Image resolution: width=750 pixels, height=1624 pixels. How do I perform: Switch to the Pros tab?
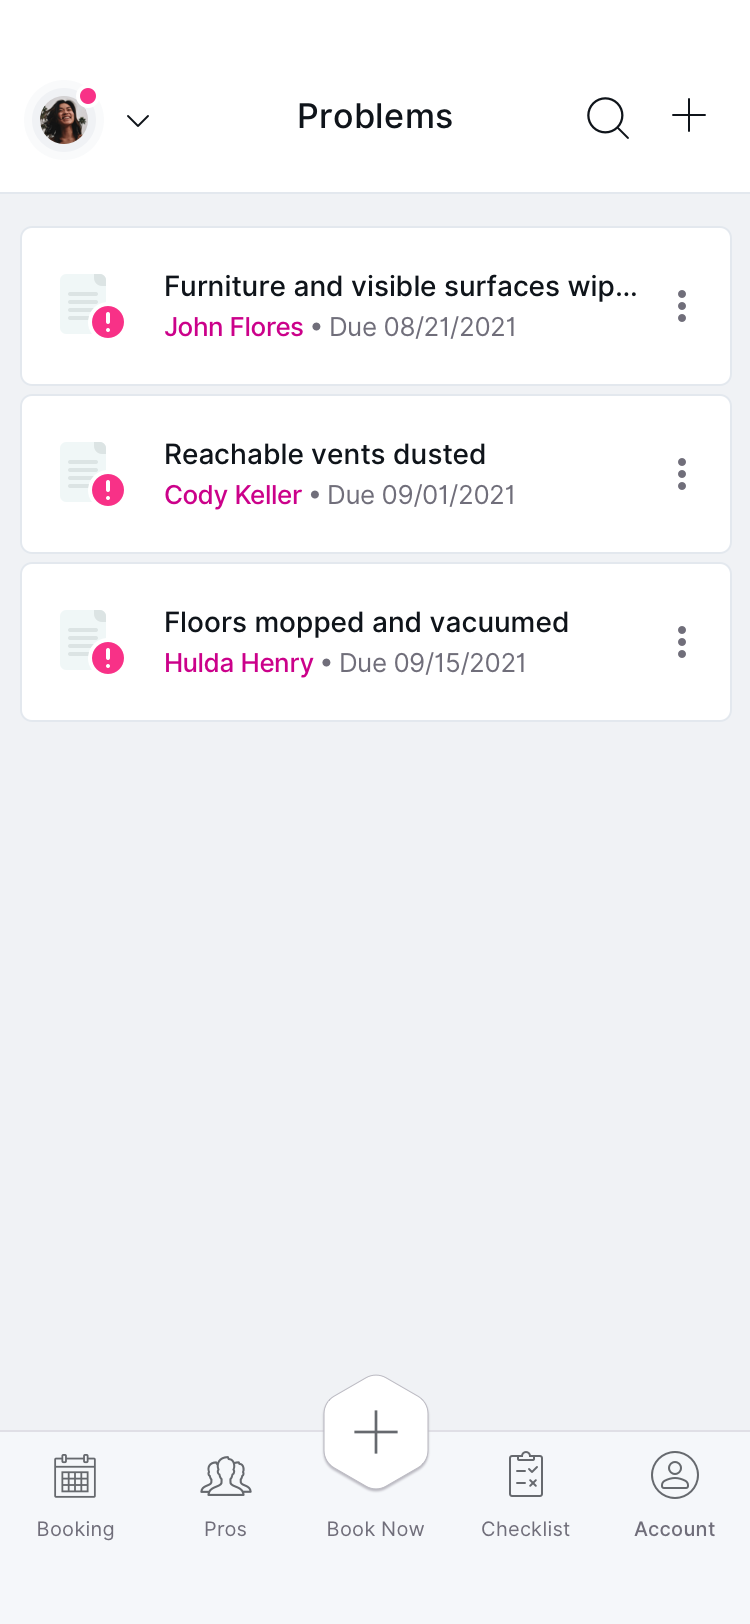[225, 1496]
